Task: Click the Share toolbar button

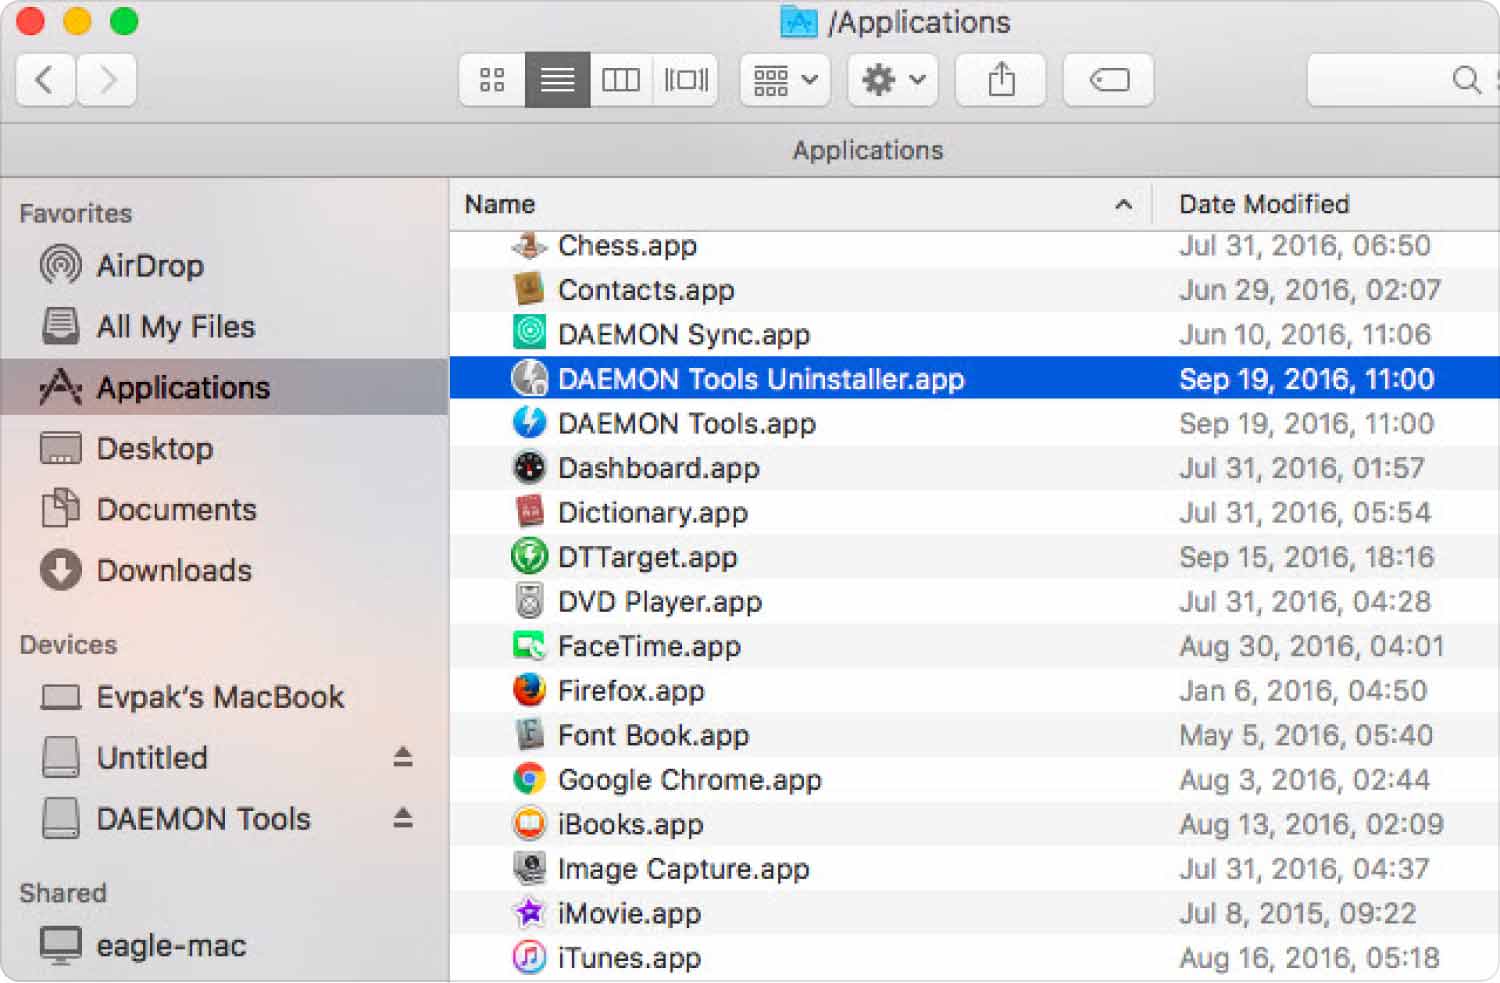Action: (1001, 79)
